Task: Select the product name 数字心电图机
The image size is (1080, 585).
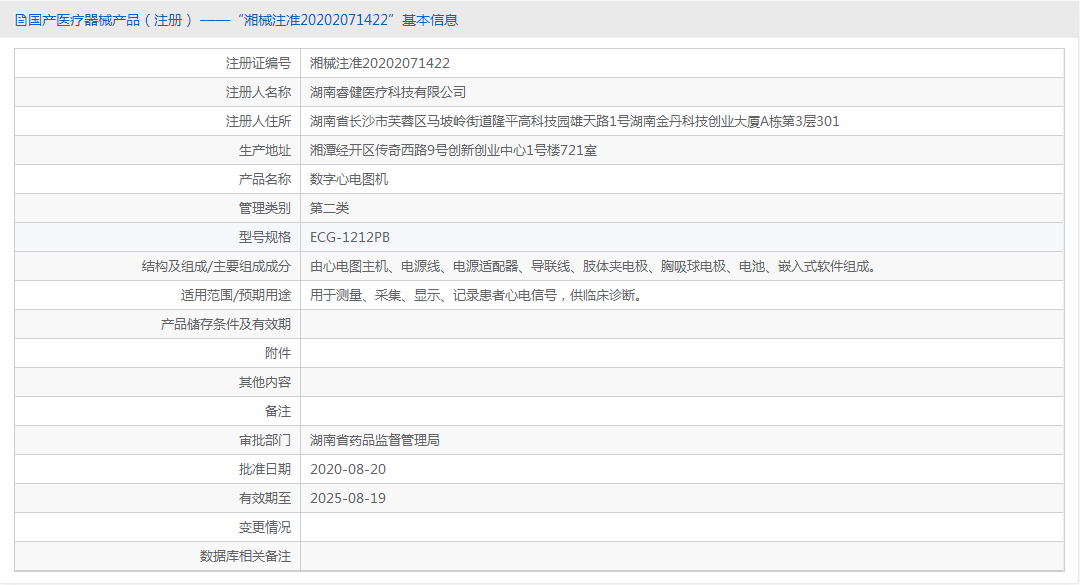Action: 349,179
